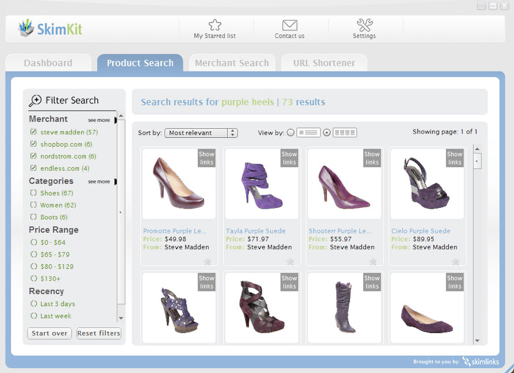The height and width of the screenshot is (373, 514).
Task: Open Promotte Purple Le... product link
Action: click(x=175, y=231)
